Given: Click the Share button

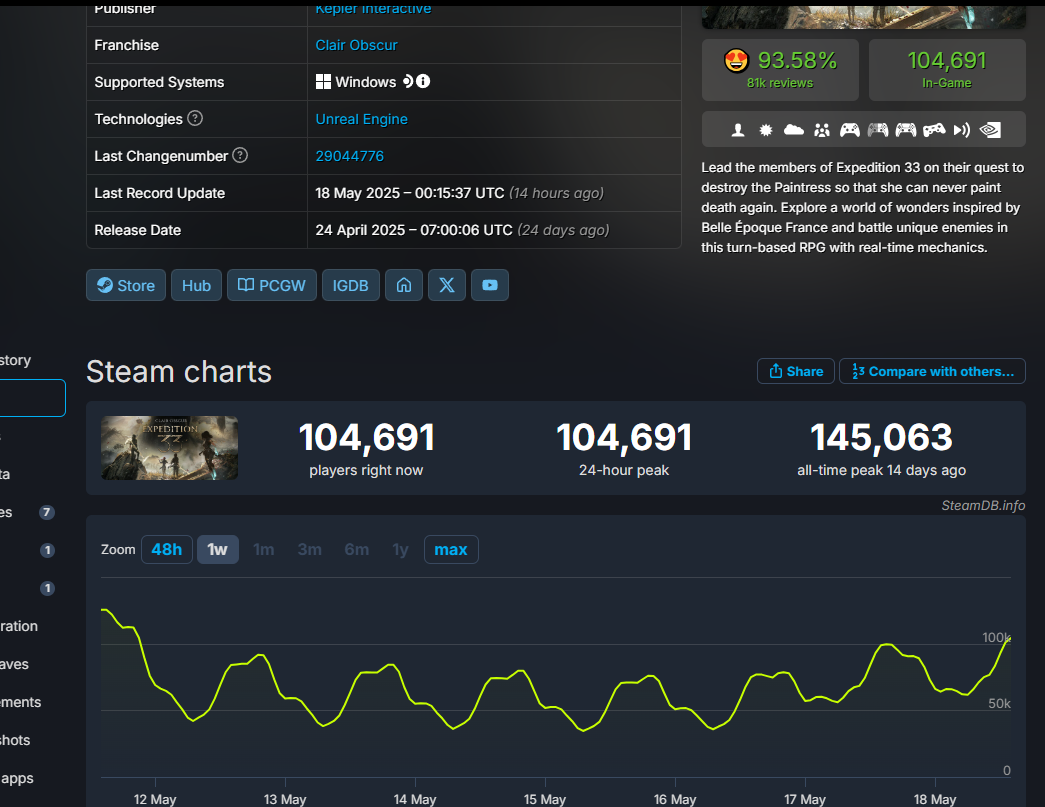Looking at the screenshot, I should pos(796,371).
